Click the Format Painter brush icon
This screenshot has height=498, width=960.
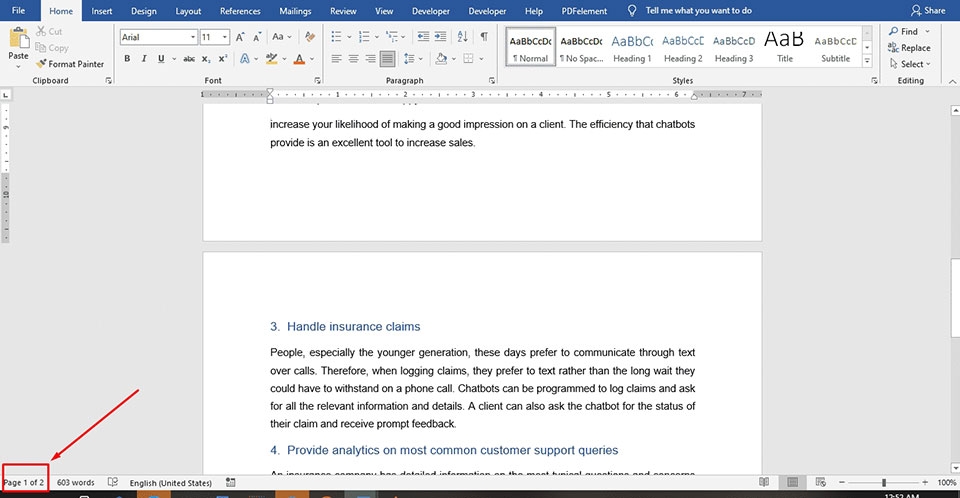click(x=41, y=64)
